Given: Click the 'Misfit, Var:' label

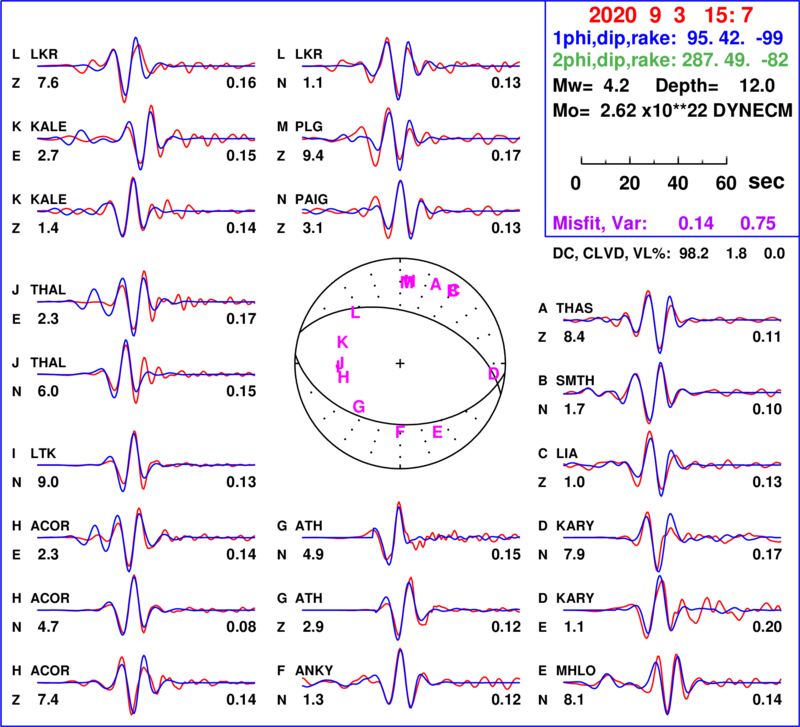Looking at the screenshot, I should click(x=599, y=223).
